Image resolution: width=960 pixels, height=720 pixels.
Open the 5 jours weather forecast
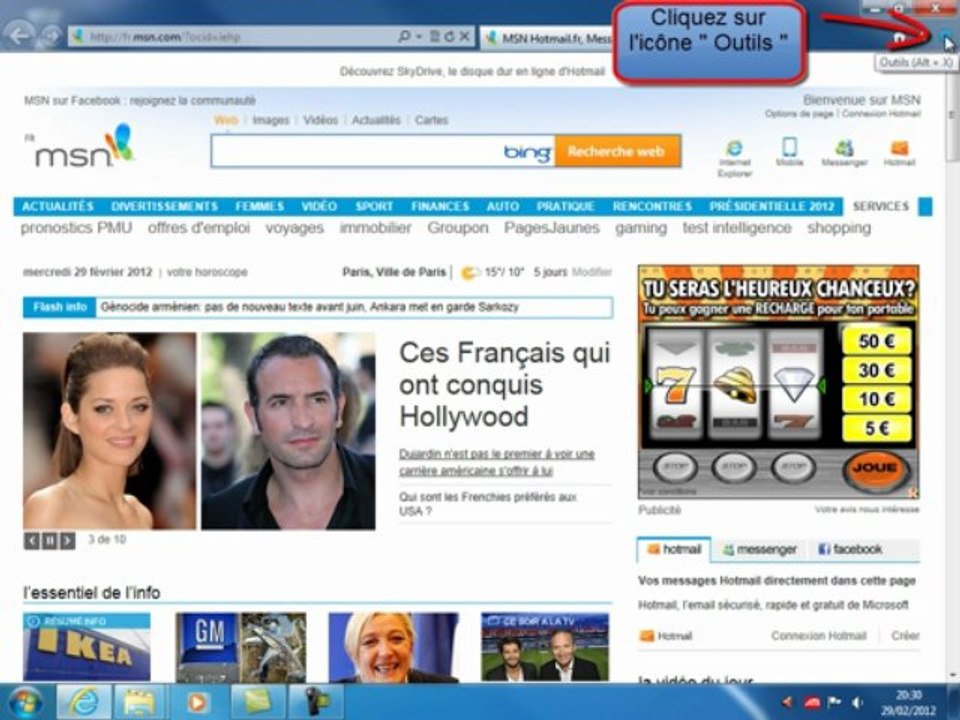550,272
